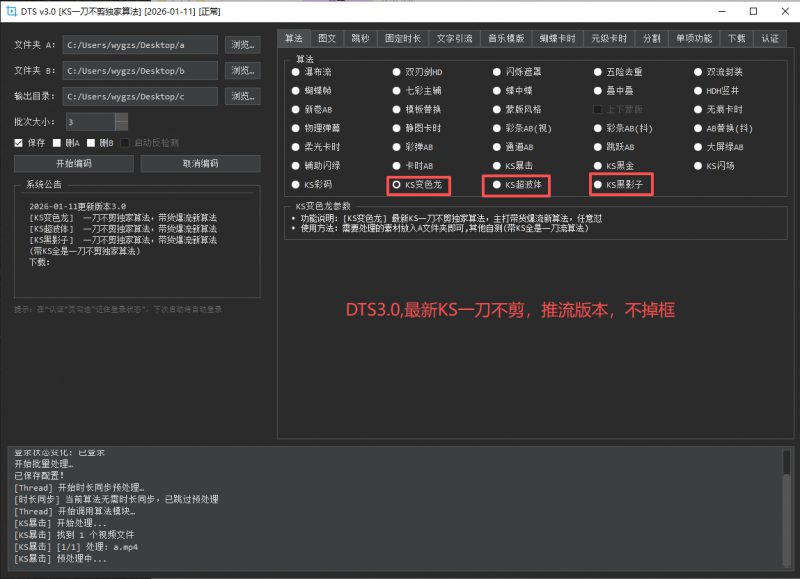The image size is (800, 579).
Task: Click the 批次大小 spinner arrows
Action: [x=121, y=121]
